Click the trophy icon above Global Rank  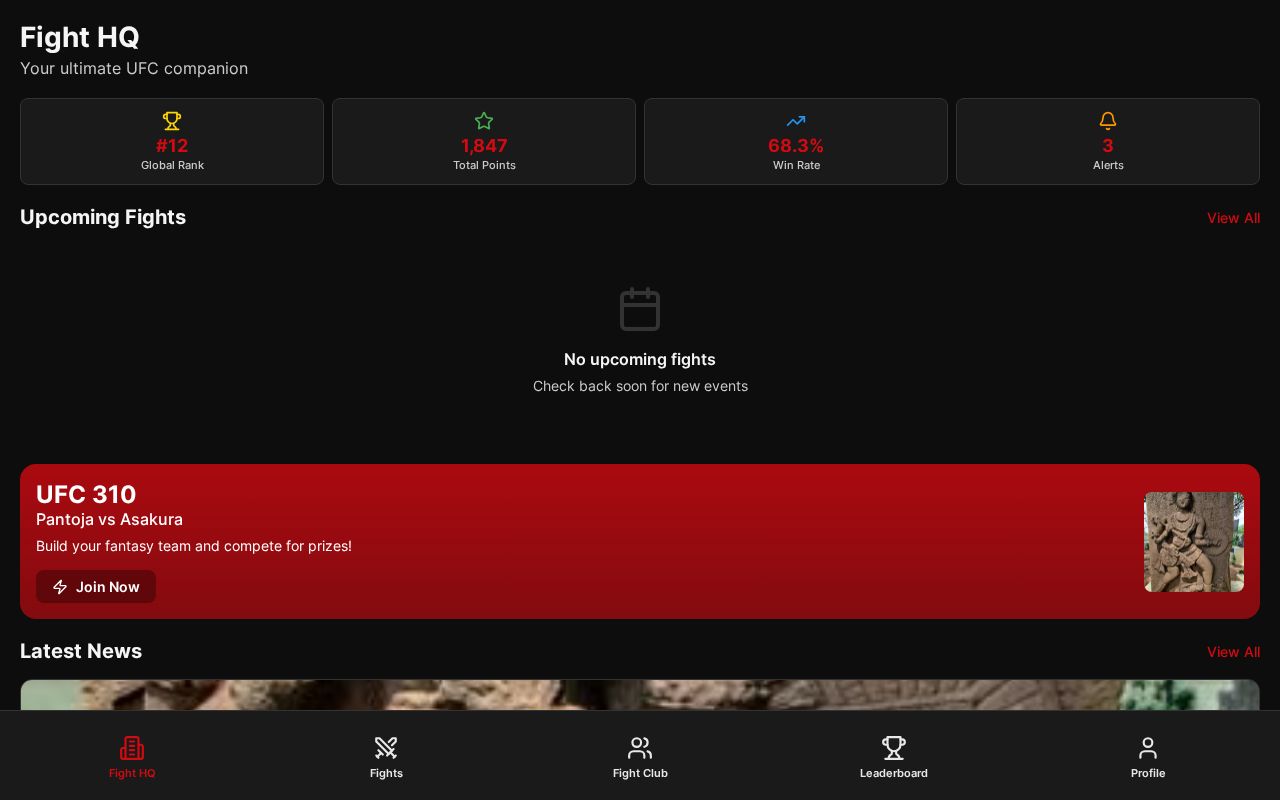(x=172, y=121)
